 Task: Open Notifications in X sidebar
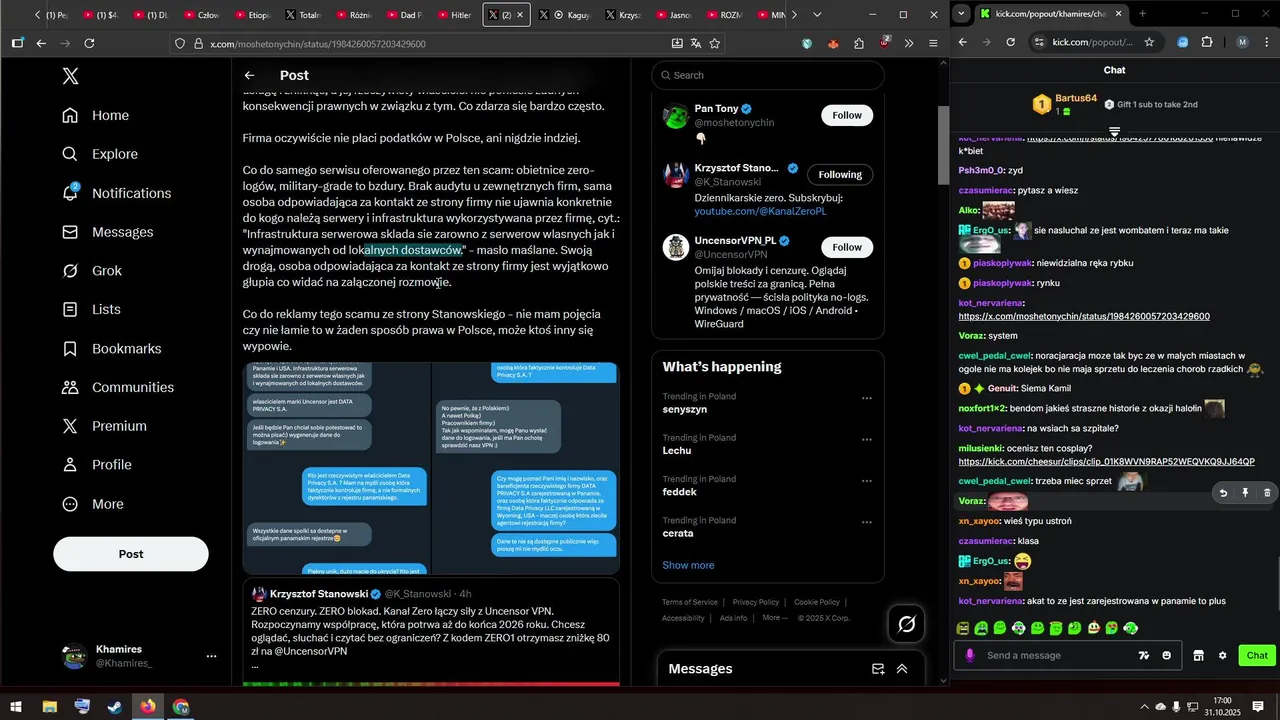(116, 193)
